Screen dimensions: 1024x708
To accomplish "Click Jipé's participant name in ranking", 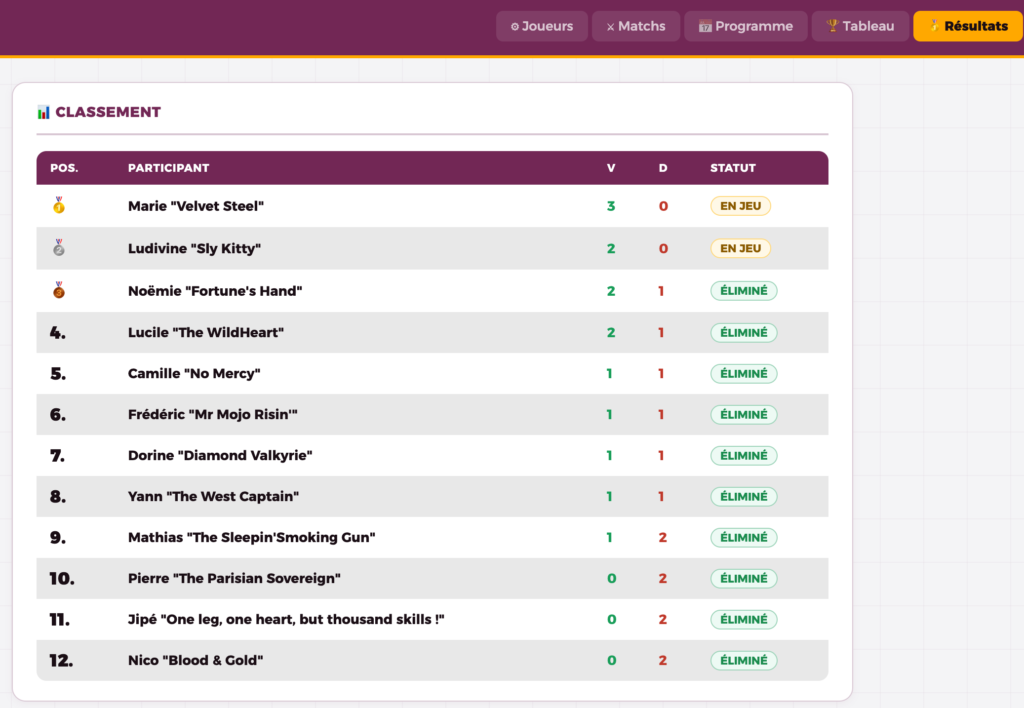I will point(286,619).
